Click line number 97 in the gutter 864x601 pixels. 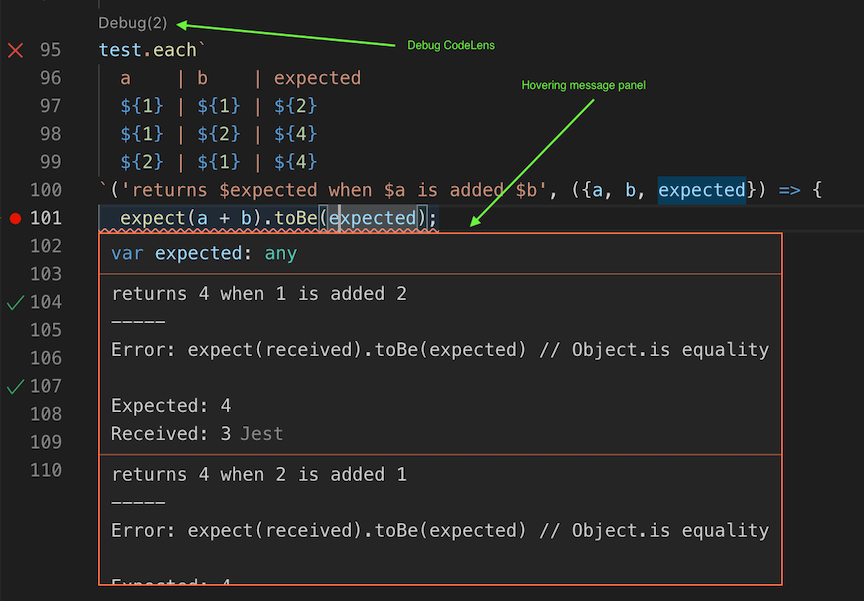click(x=50, y=106)
